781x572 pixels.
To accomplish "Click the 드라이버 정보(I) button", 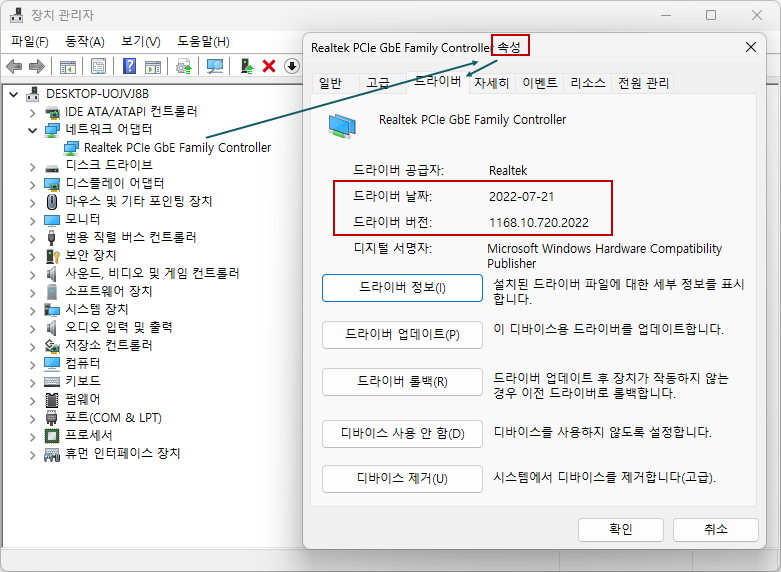I will point(402,288).
